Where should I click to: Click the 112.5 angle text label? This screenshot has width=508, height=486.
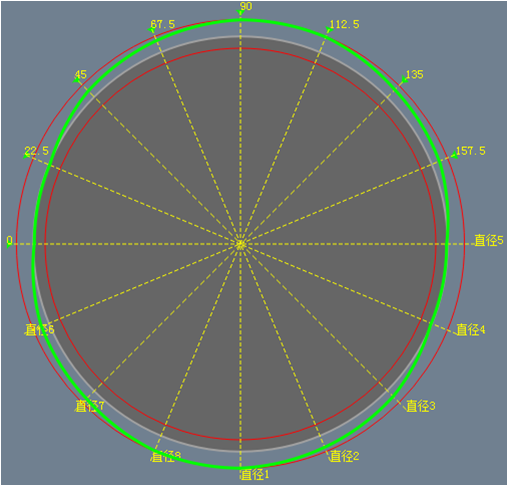click(x=344, y=24)
